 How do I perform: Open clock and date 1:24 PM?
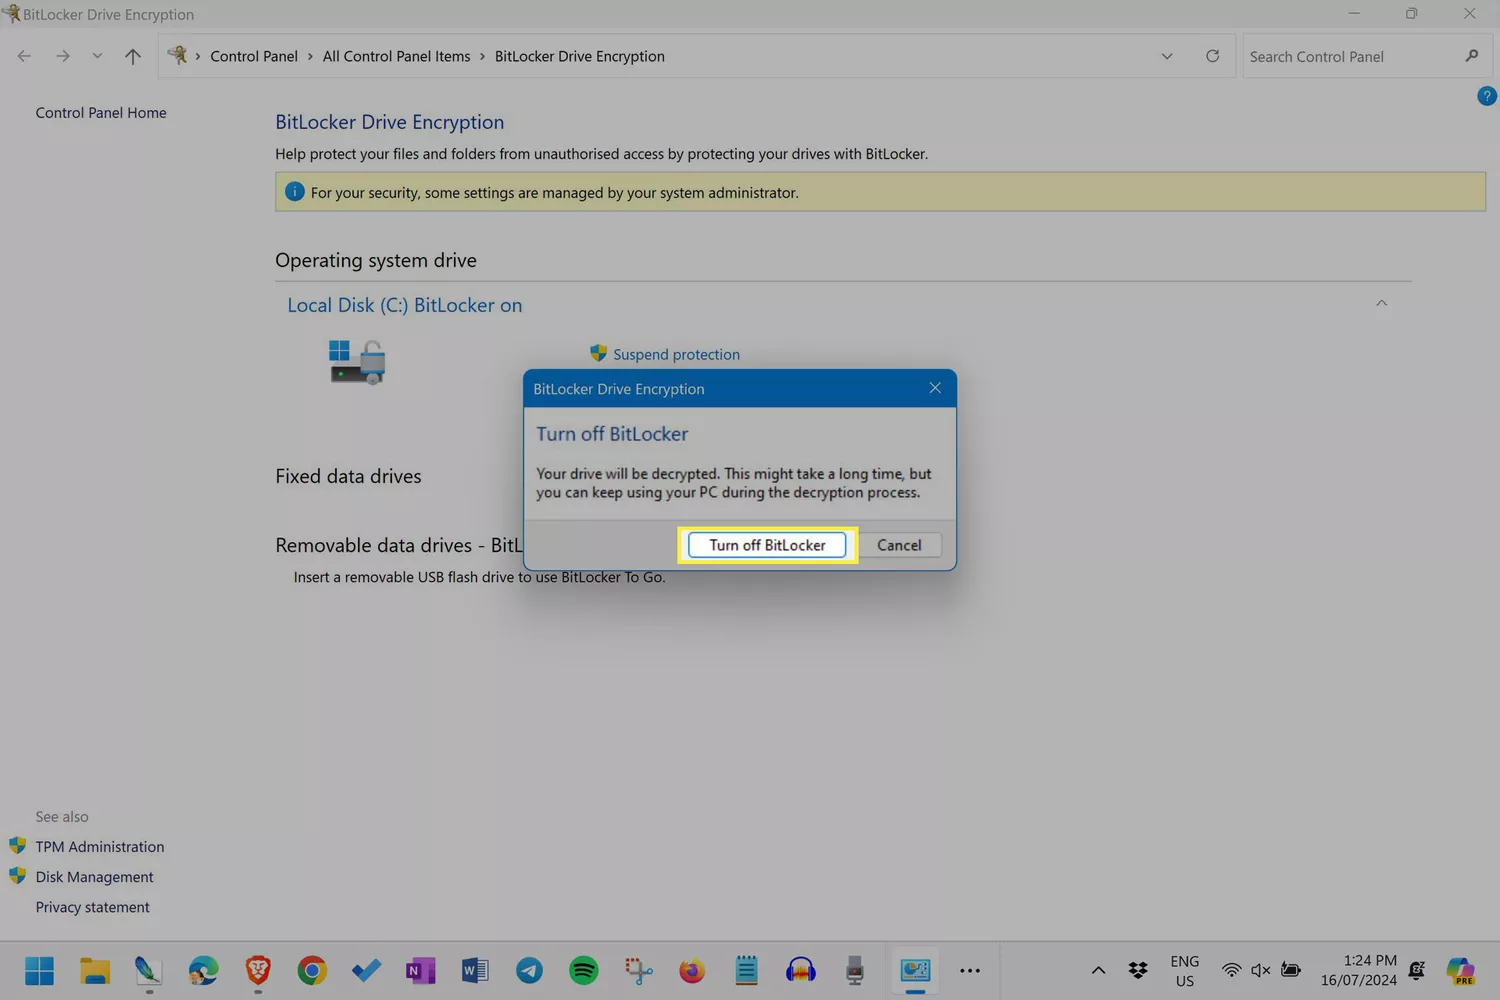[x=1358, y=971]
